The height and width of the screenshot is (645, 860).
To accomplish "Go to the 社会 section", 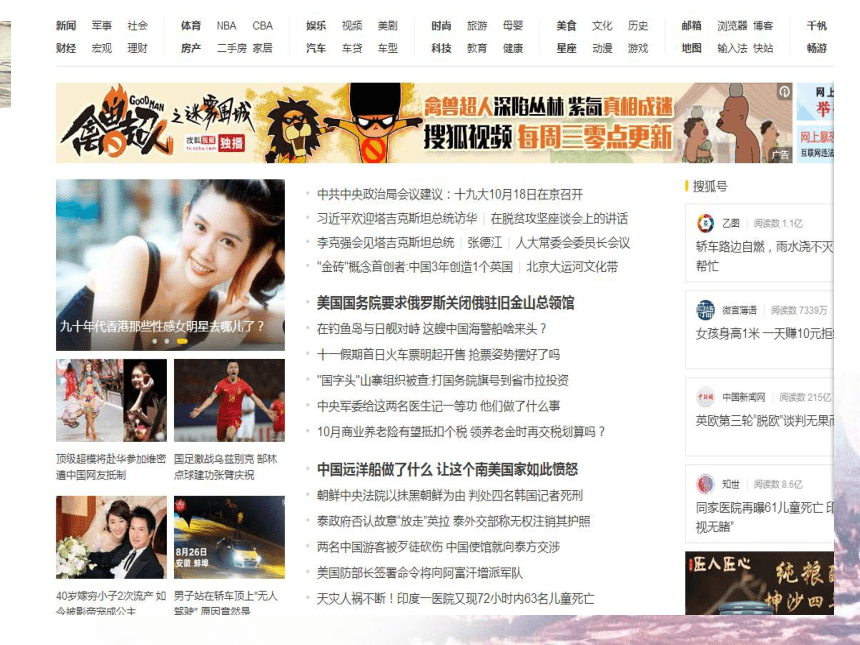I will pyautogui.click(x=138, y=26).
